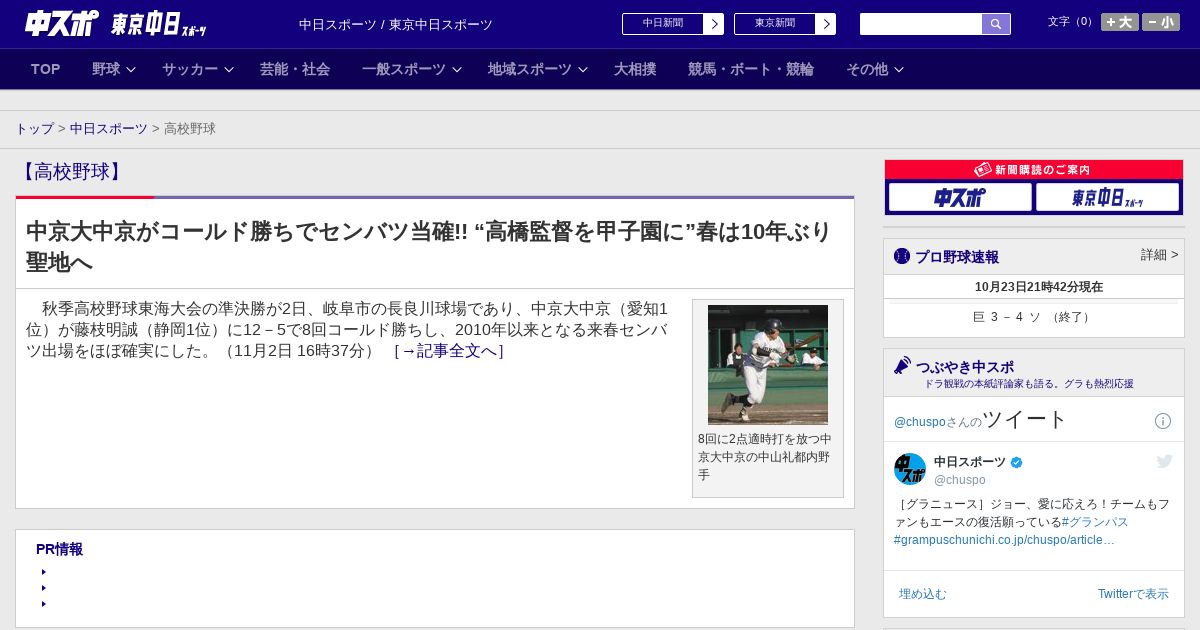Click 中日スポーツ breadcrumb link
The height and width of the screenshot is (630, 1200).
pos(108,129)
